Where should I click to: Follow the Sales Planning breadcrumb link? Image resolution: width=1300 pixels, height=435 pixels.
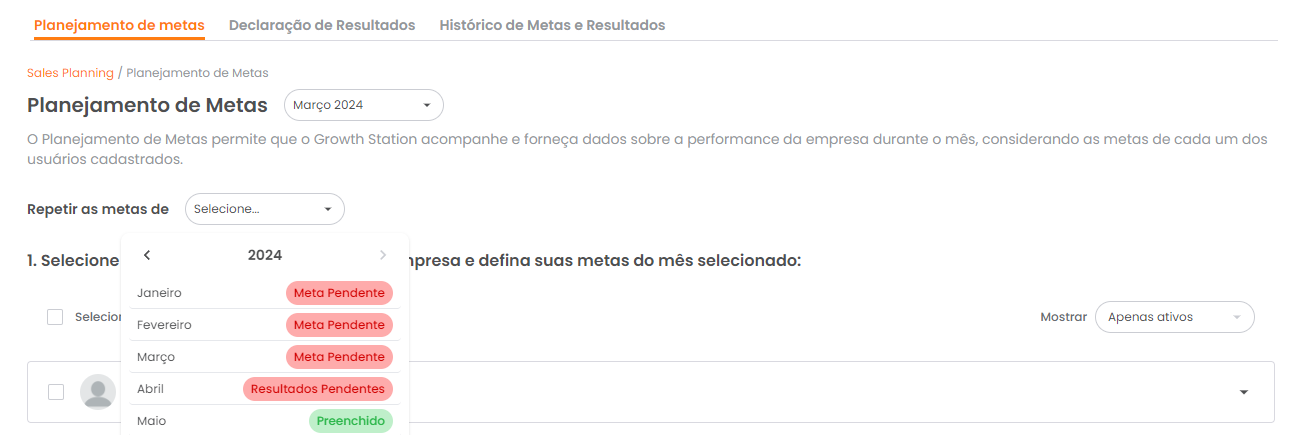tap(70, 73)
